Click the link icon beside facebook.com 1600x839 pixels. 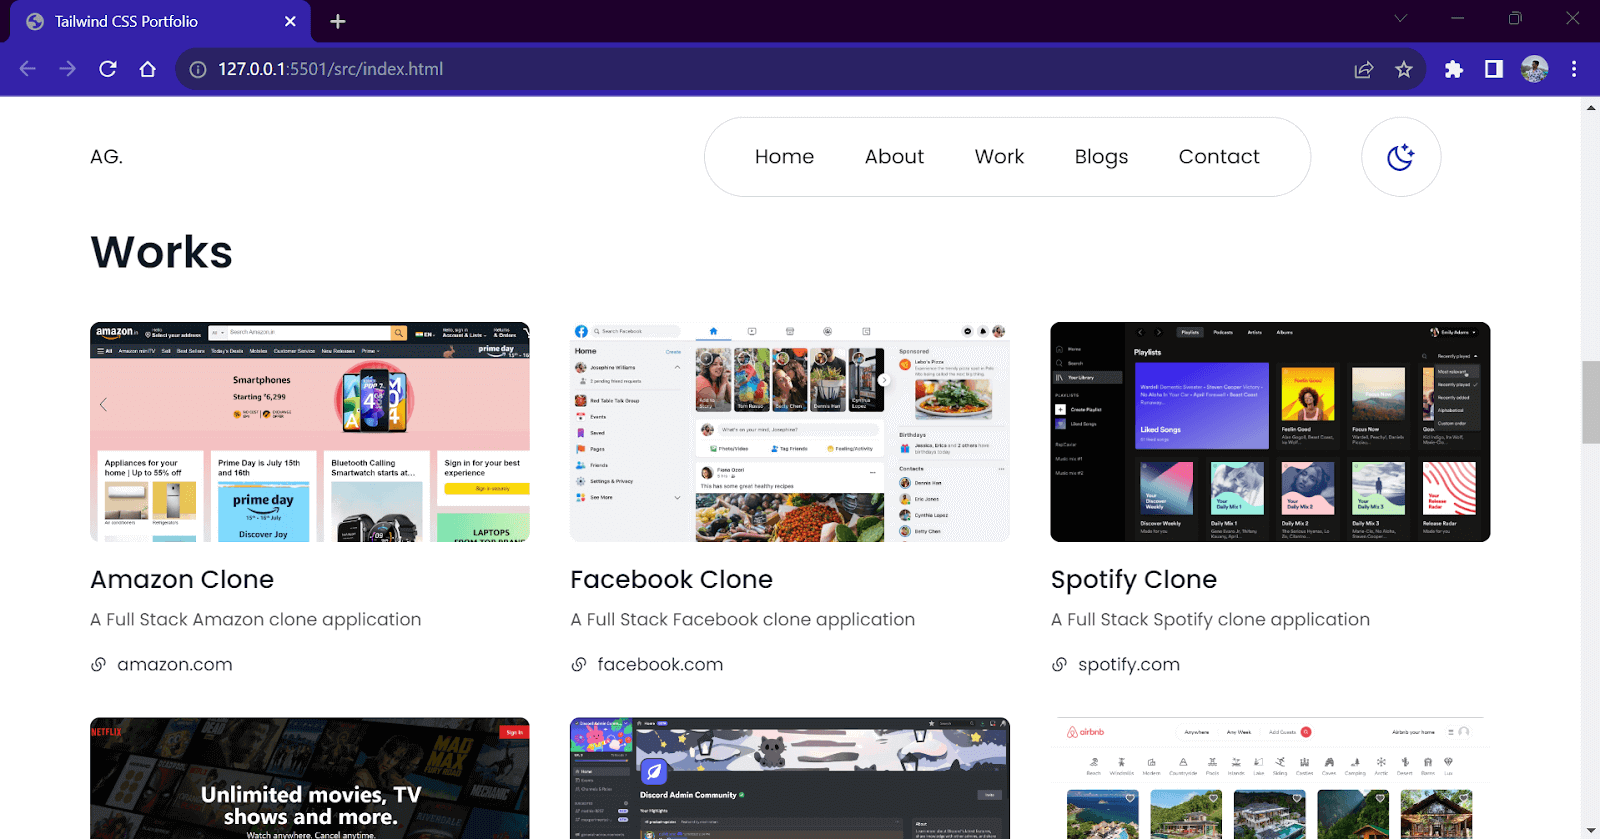coord(579,664)
